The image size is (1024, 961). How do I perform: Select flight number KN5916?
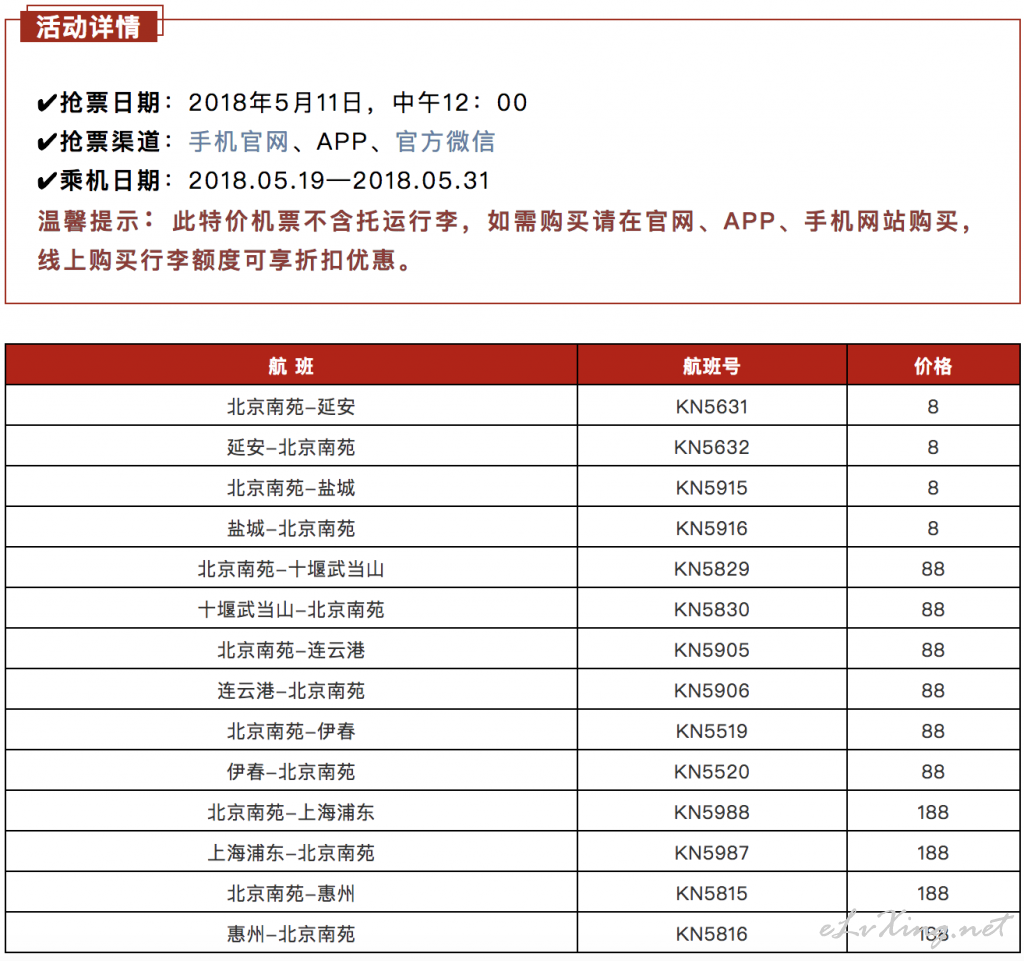(712, 528)
